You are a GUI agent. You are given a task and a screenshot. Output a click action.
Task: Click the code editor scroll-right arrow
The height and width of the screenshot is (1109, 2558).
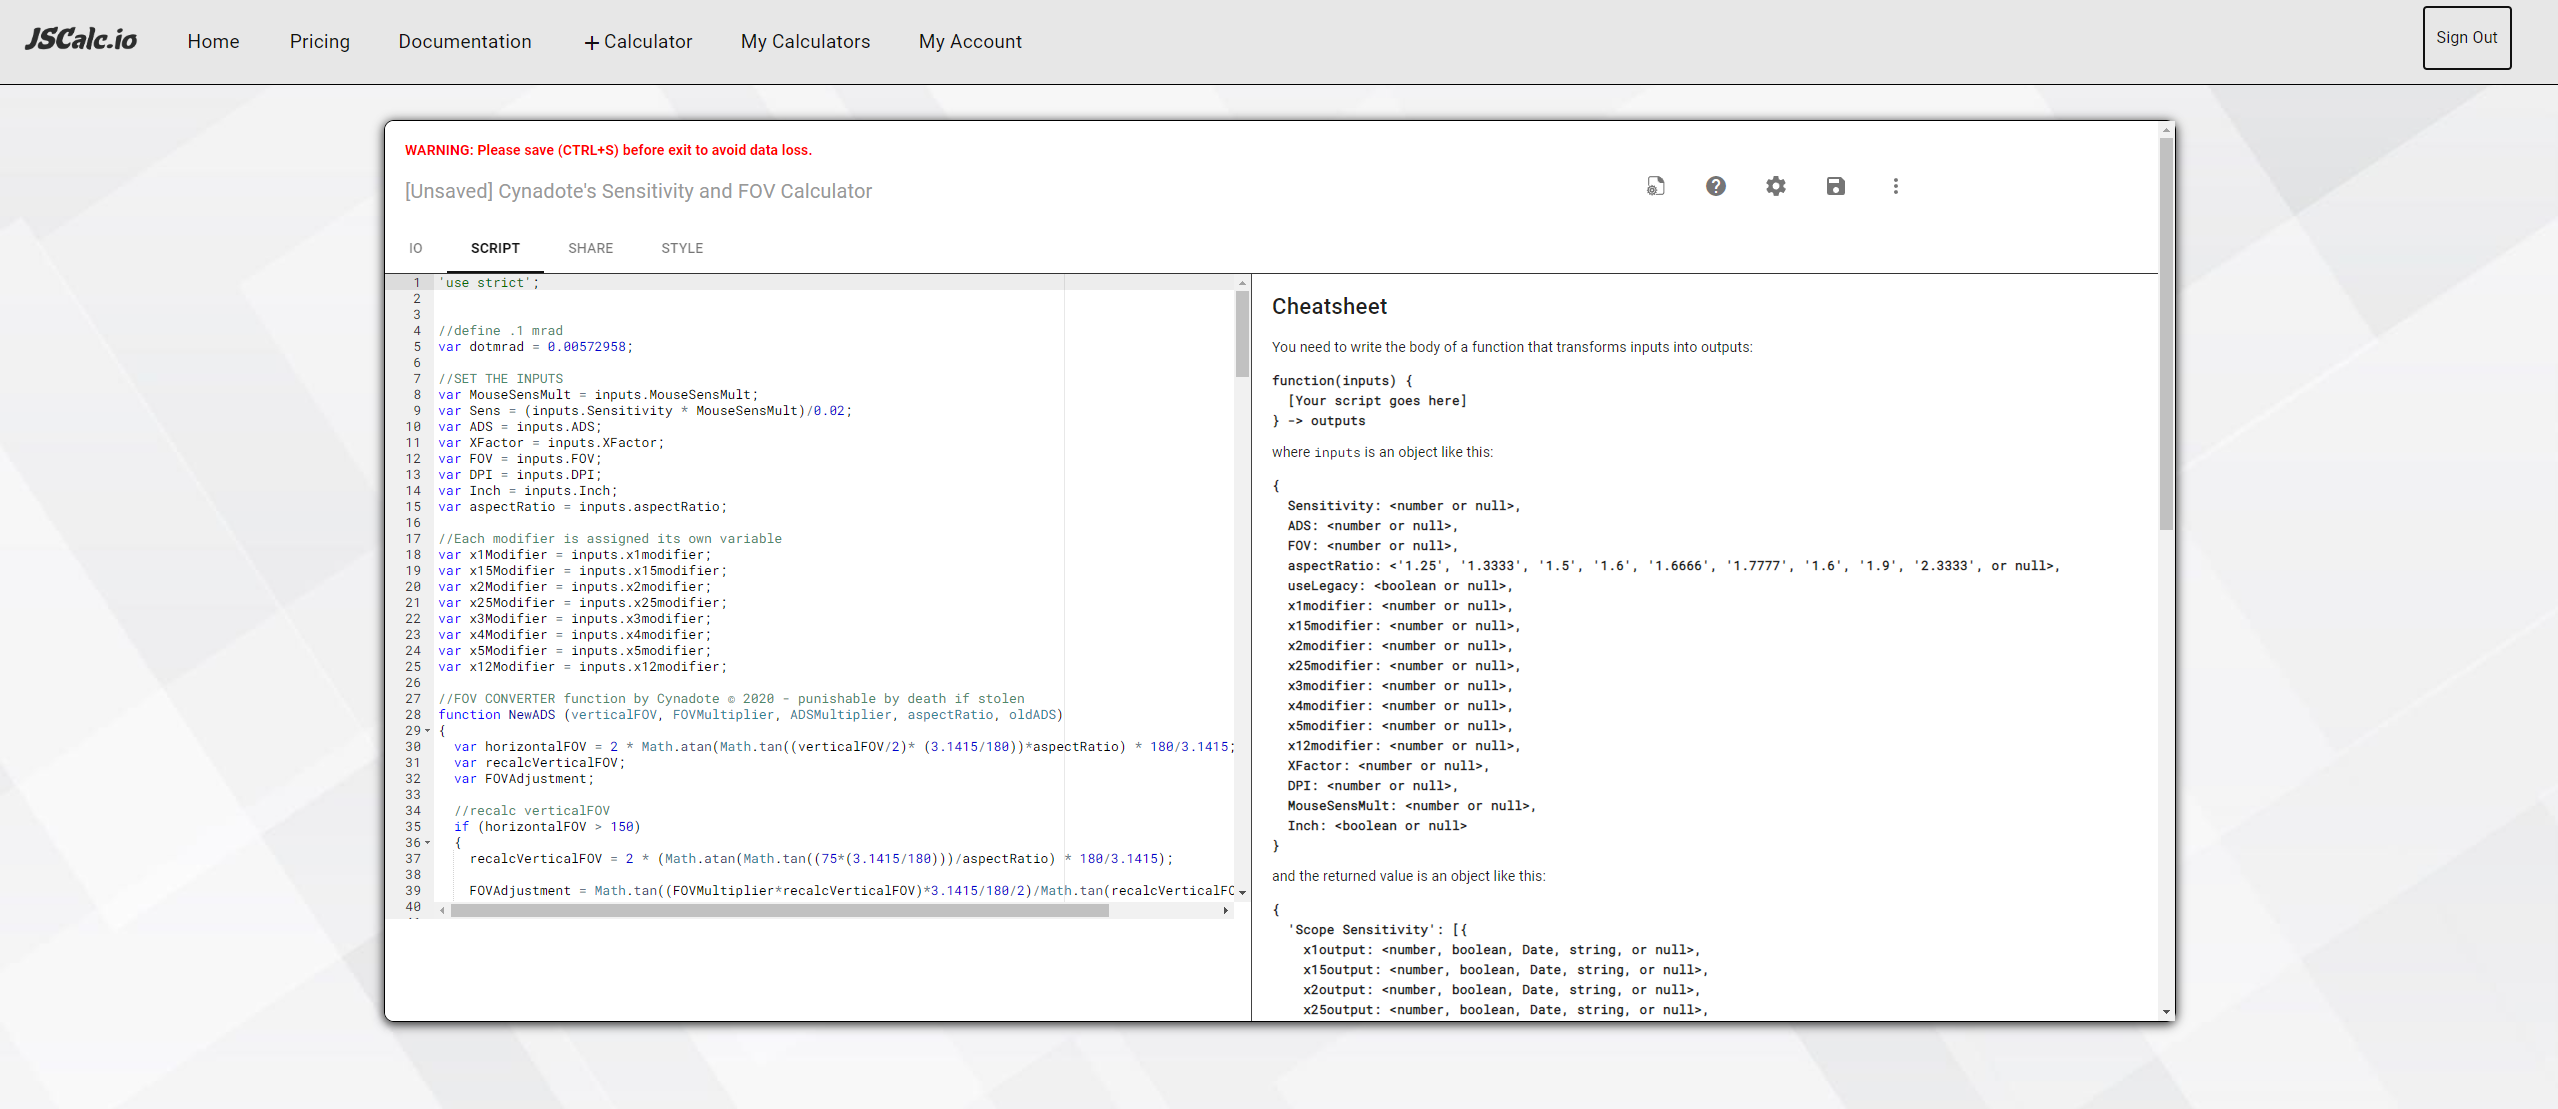point(1226,911)
